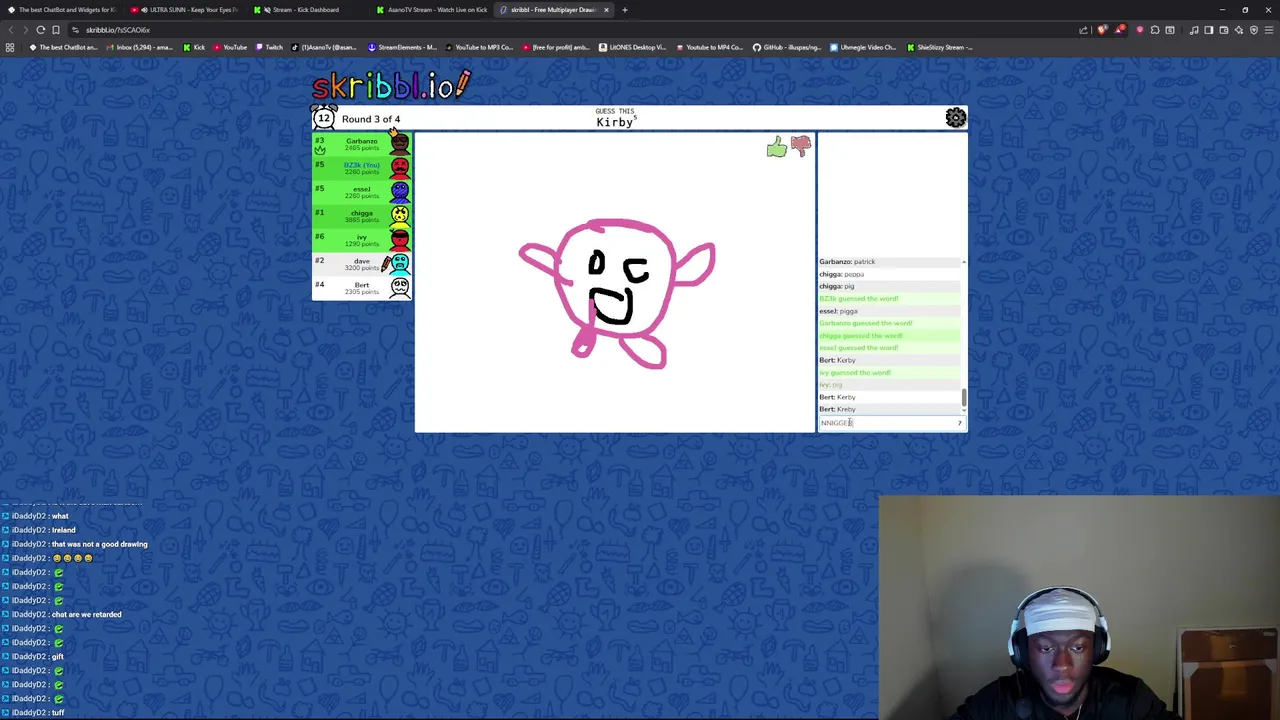The width and height of the screenshot is (1280, 720).
Task: Click the chat scroll up arrow
Action: [x=964, y=262]
